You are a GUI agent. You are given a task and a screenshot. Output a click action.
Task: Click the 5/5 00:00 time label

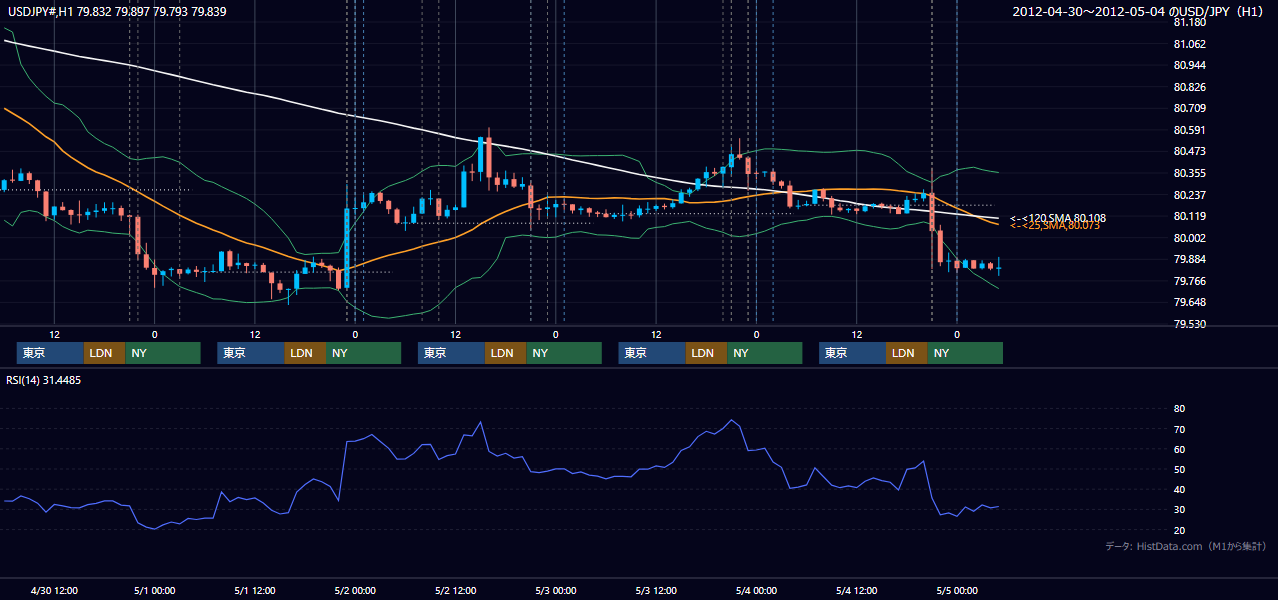click(x=956, y=590)
